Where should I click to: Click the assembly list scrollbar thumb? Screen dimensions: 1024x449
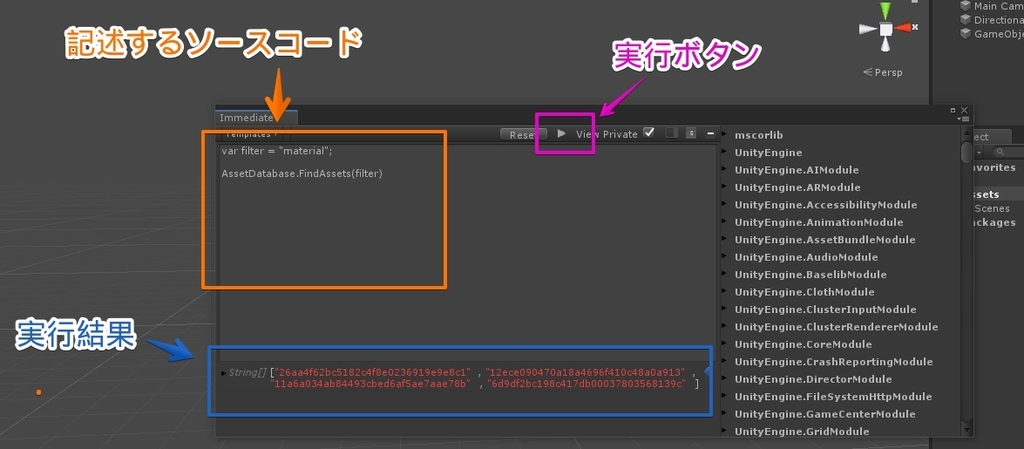pyautogui.click(x=967, y=152)
